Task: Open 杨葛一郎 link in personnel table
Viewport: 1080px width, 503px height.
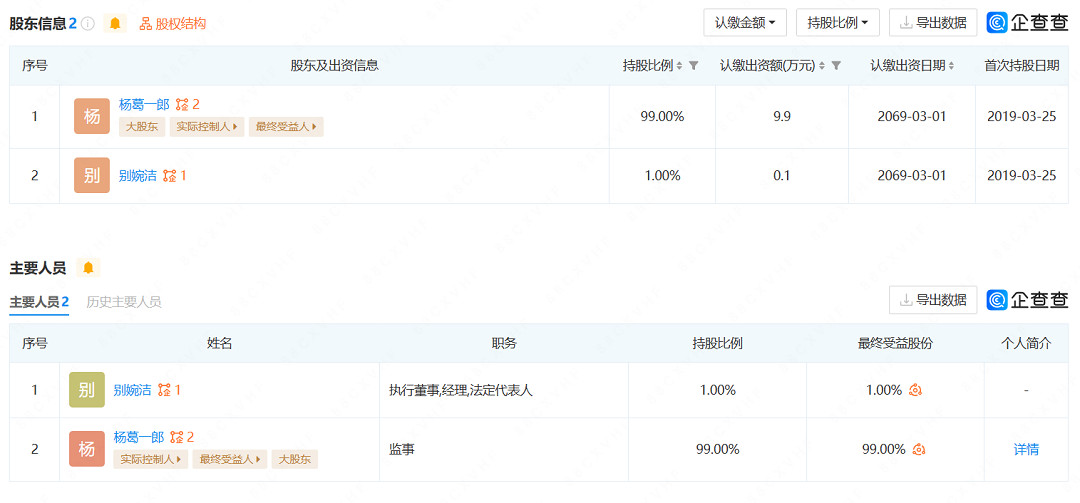Action: [138, 438]
